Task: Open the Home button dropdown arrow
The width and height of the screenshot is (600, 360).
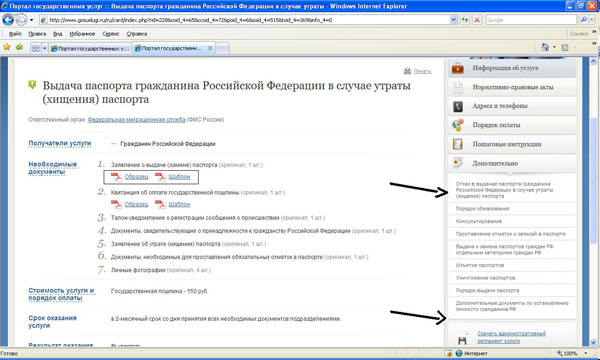Action: 554,47
